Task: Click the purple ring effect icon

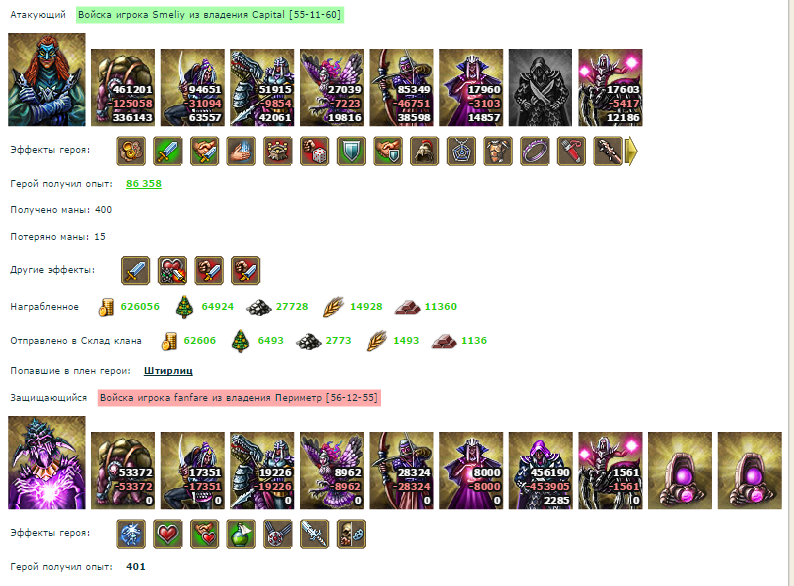Action: [x=535, y=151]
